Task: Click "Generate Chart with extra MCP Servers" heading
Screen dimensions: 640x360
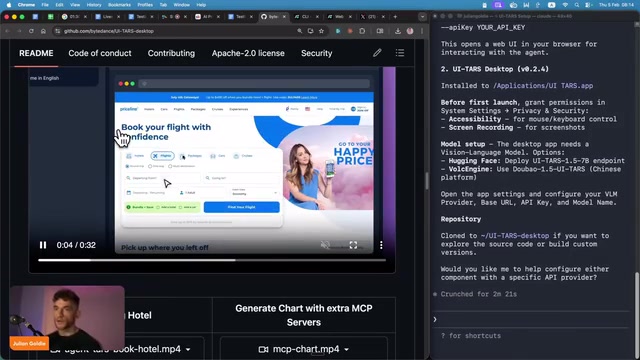Action: point(304,315)
